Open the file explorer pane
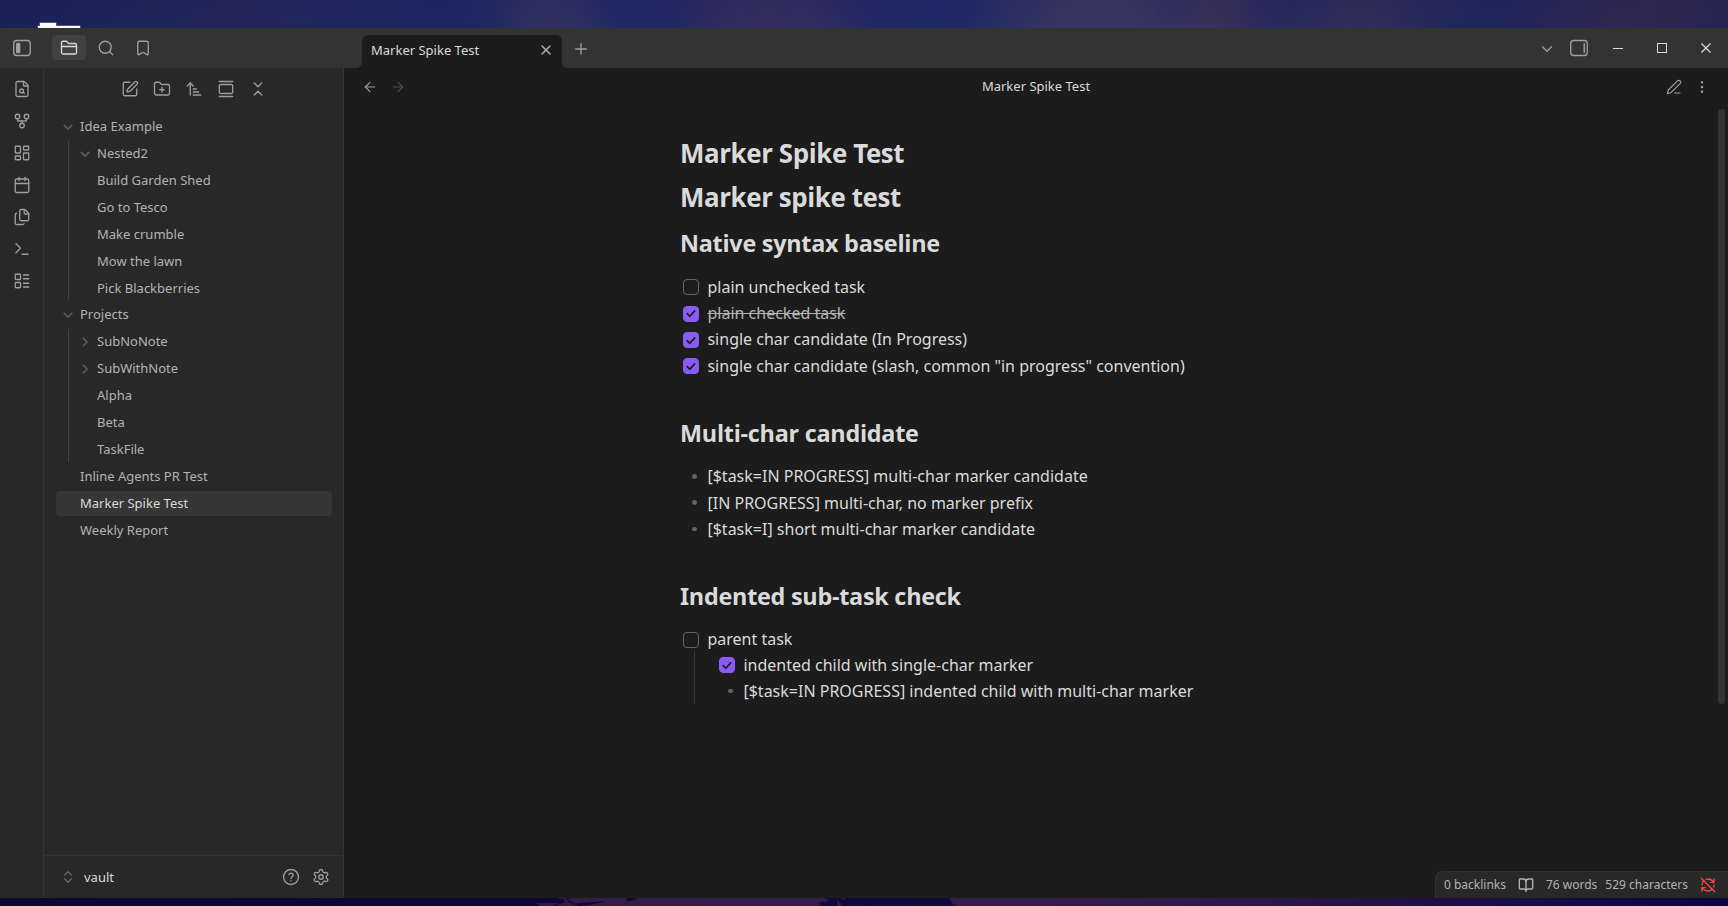 [x=69, y=48]
